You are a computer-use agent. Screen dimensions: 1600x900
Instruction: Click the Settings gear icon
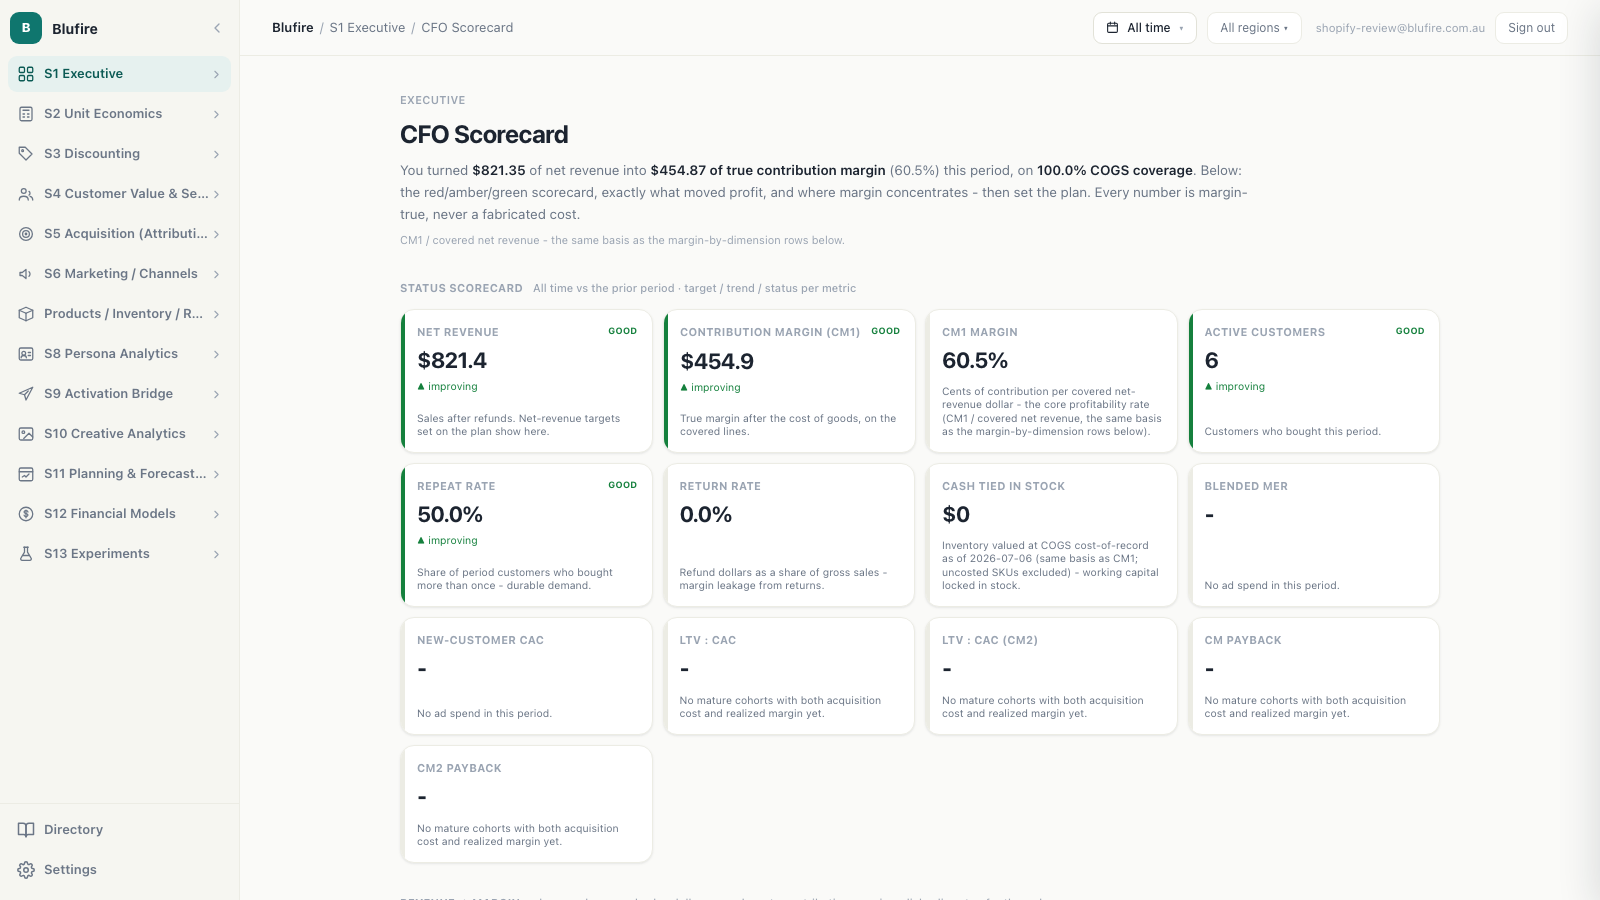pyautogui.click(x=26, y=870)
